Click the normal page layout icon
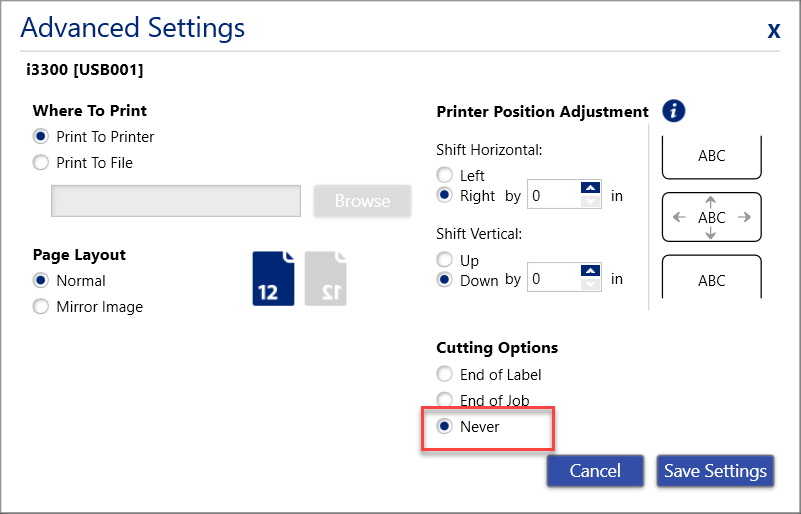 (273, 278)
